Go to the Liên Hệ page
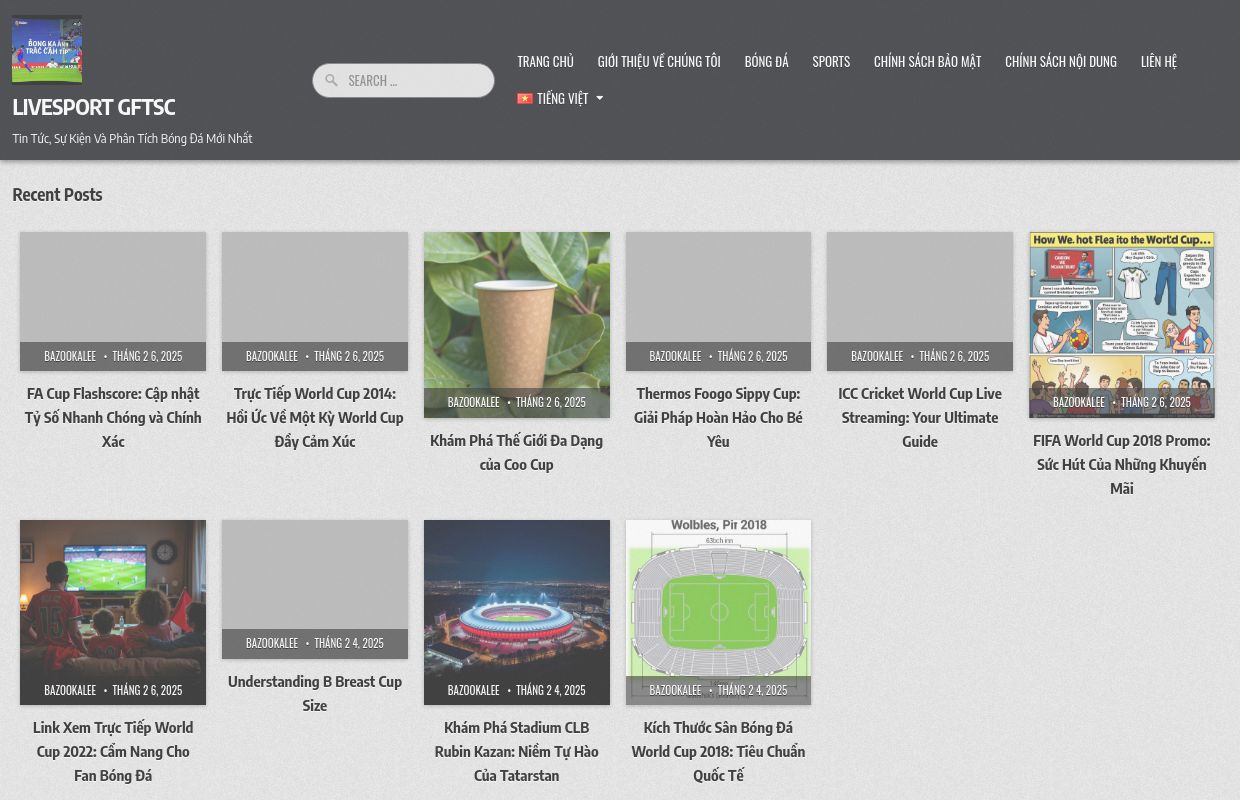The width and height of the screenshot is (1240, 800). [x=1159, y=61]
